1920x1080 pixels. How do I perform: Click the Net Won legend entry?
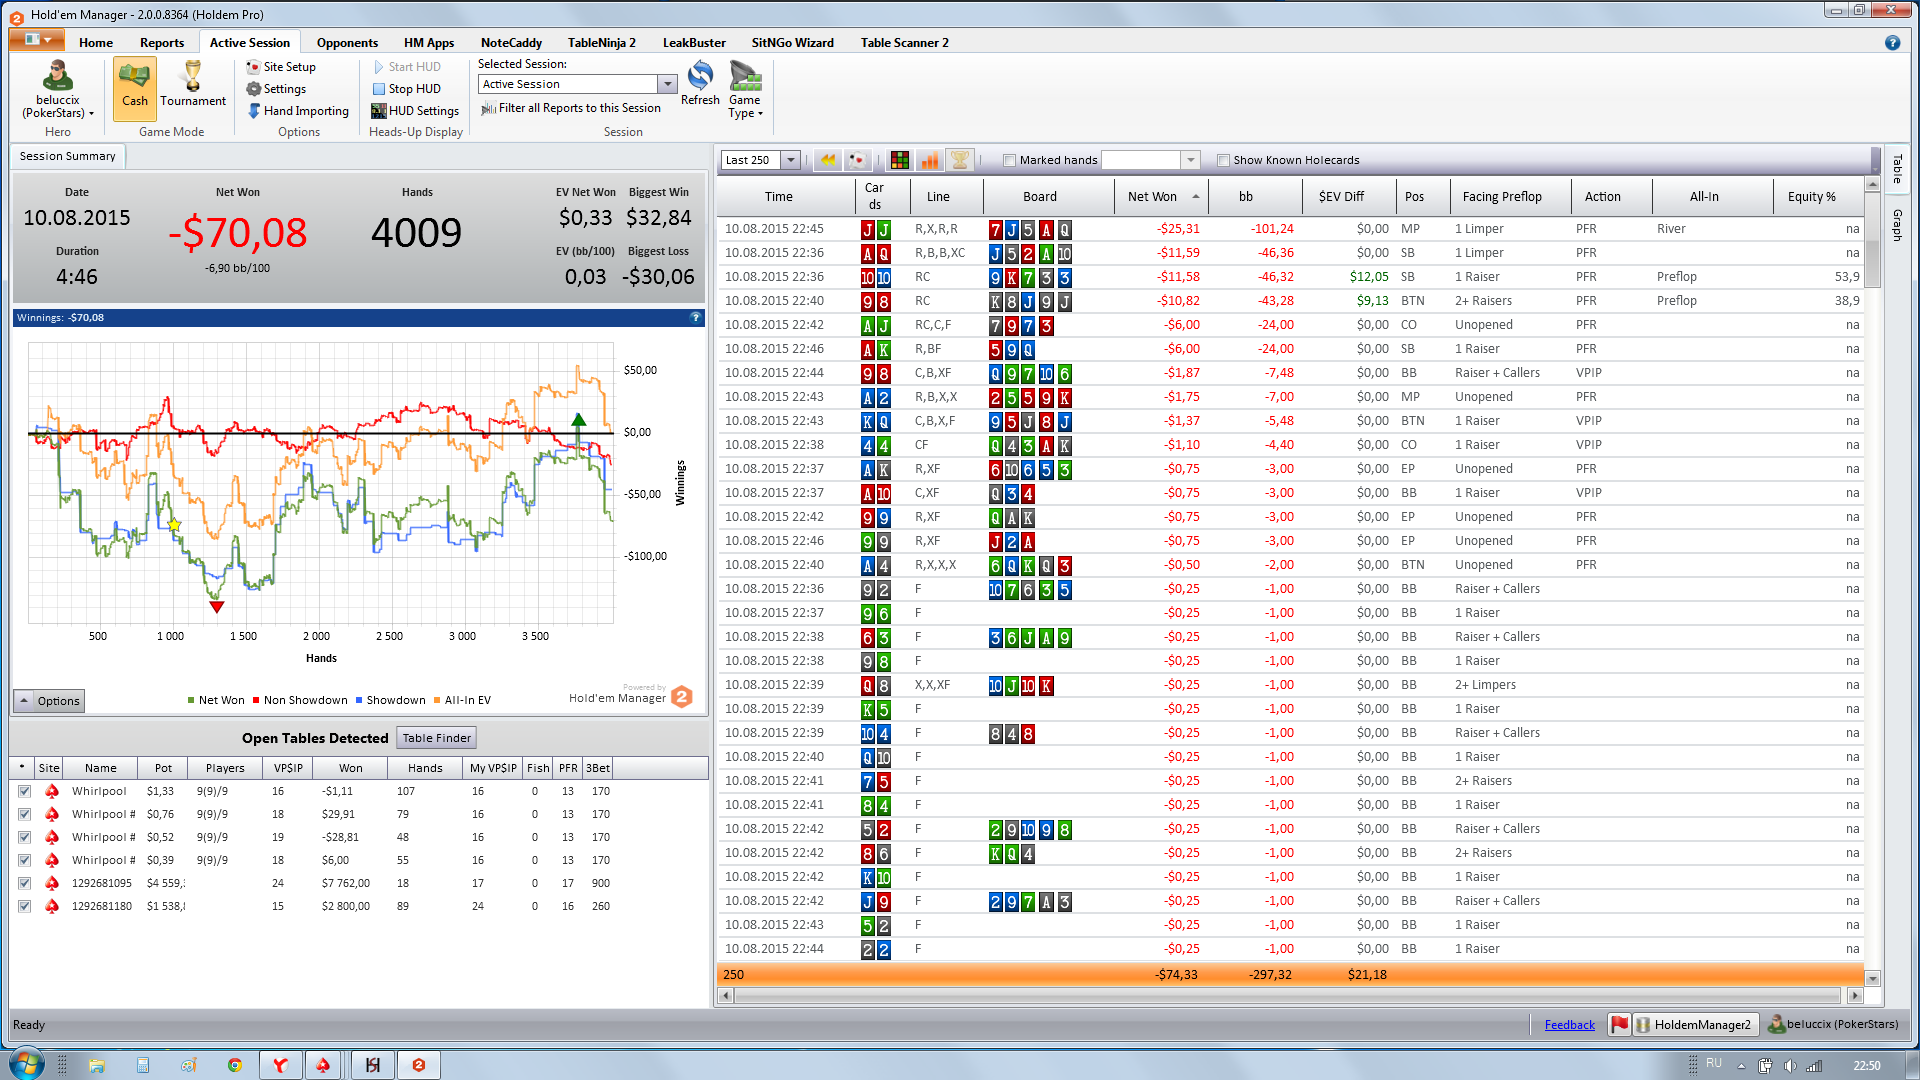click(x=215, y=700)
